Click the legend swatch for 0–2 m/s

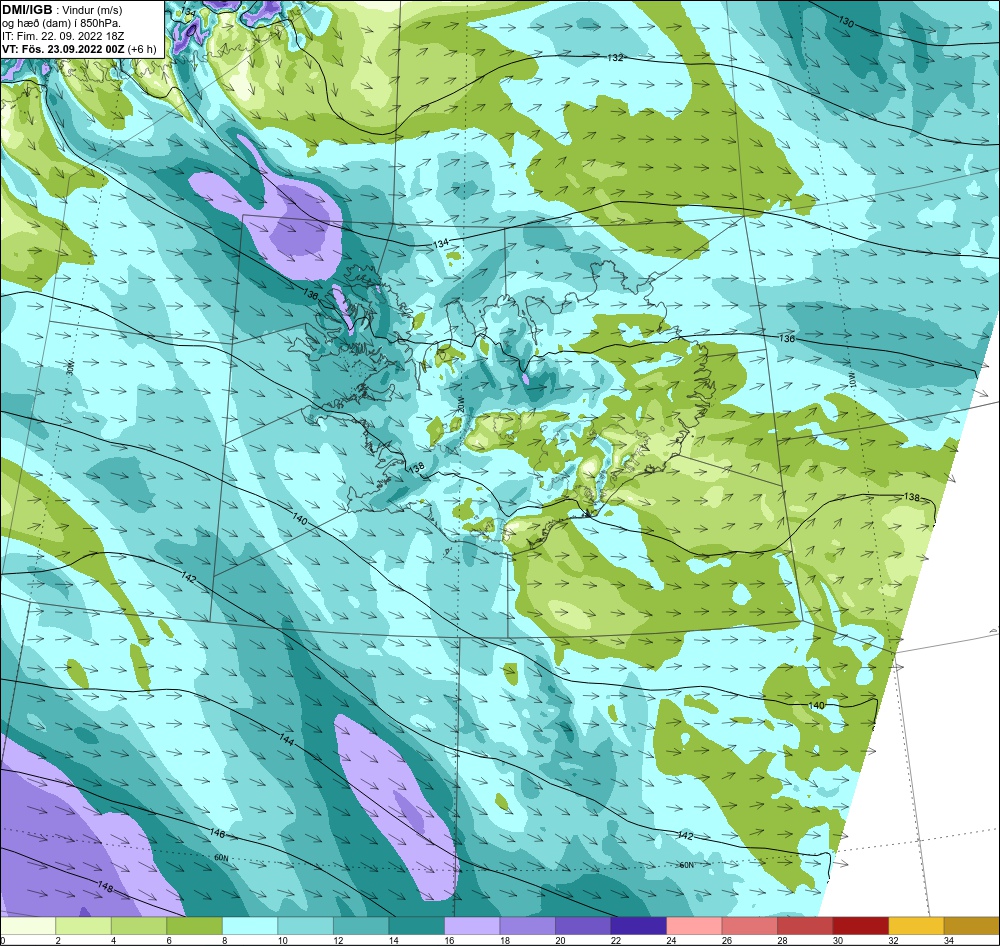[x=28, y=926]
